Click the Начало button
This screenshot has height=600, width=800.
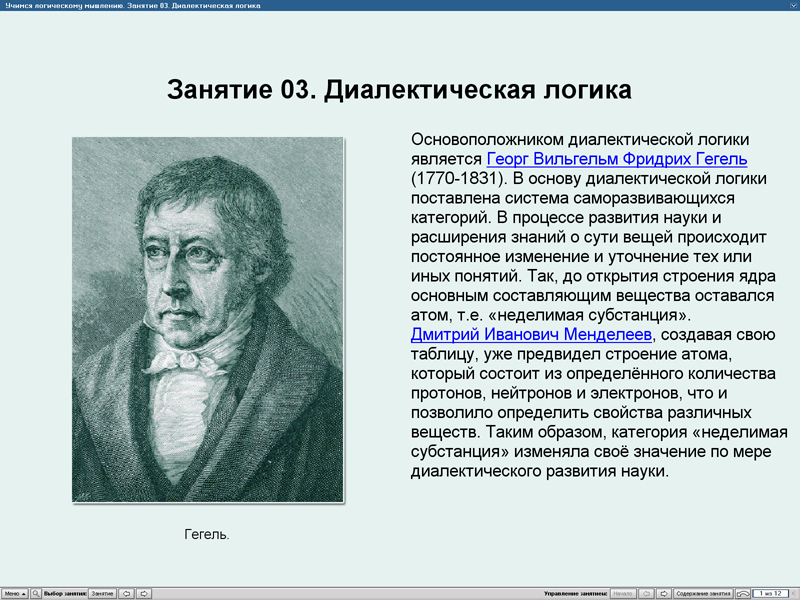[x=624, y=592]
